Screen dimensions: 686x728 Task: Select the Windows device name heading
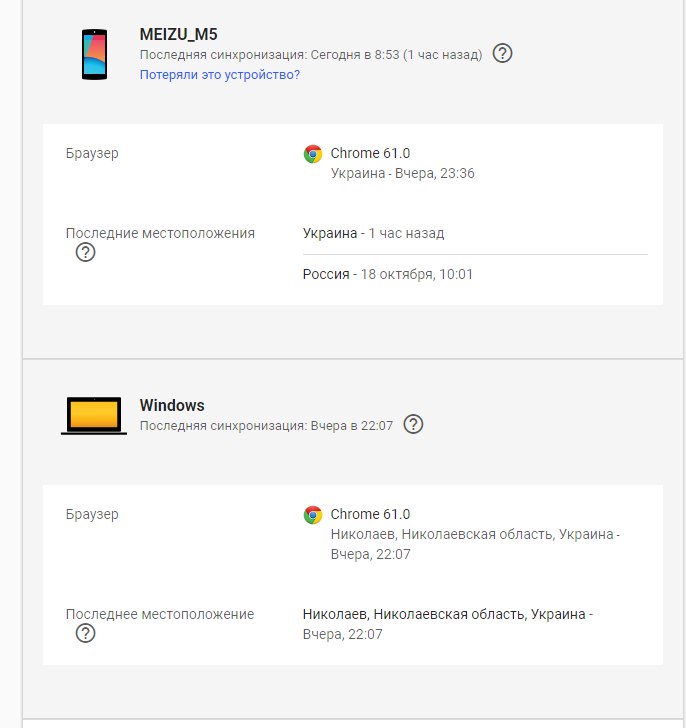click(172, 405)
